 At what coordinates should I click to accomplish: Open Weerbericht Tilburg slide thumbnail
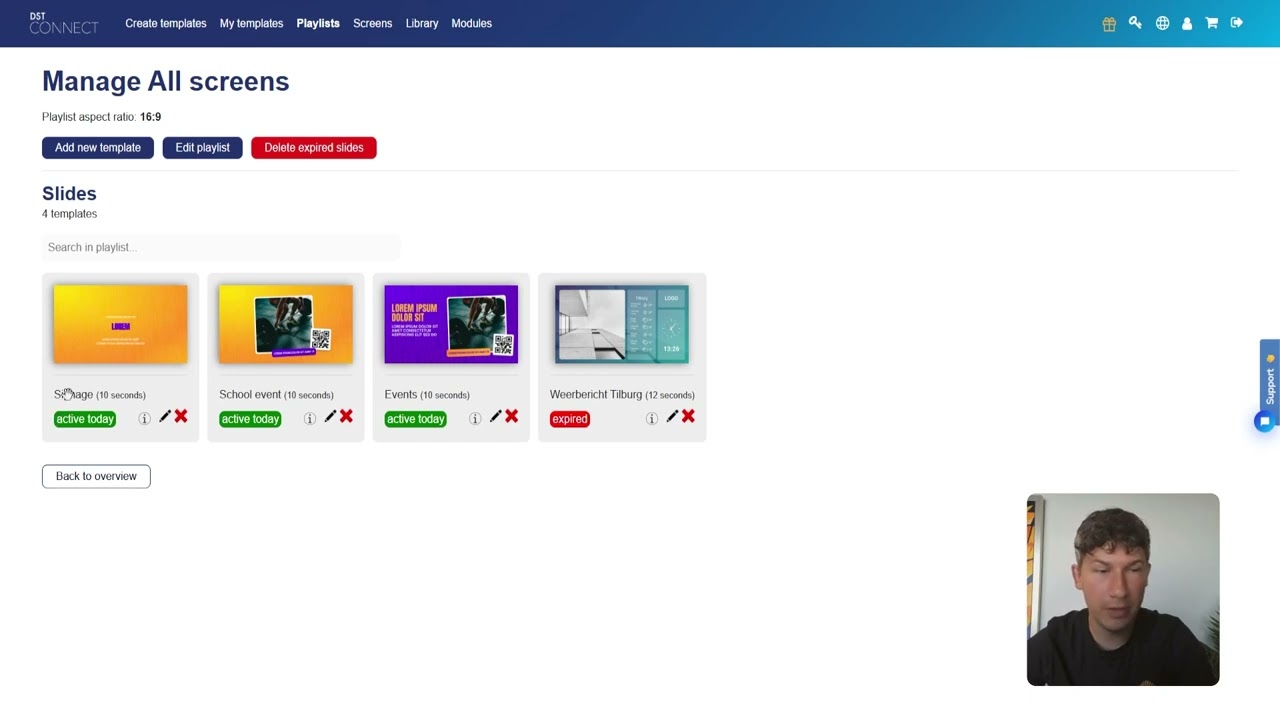click(x=622, y=324)
